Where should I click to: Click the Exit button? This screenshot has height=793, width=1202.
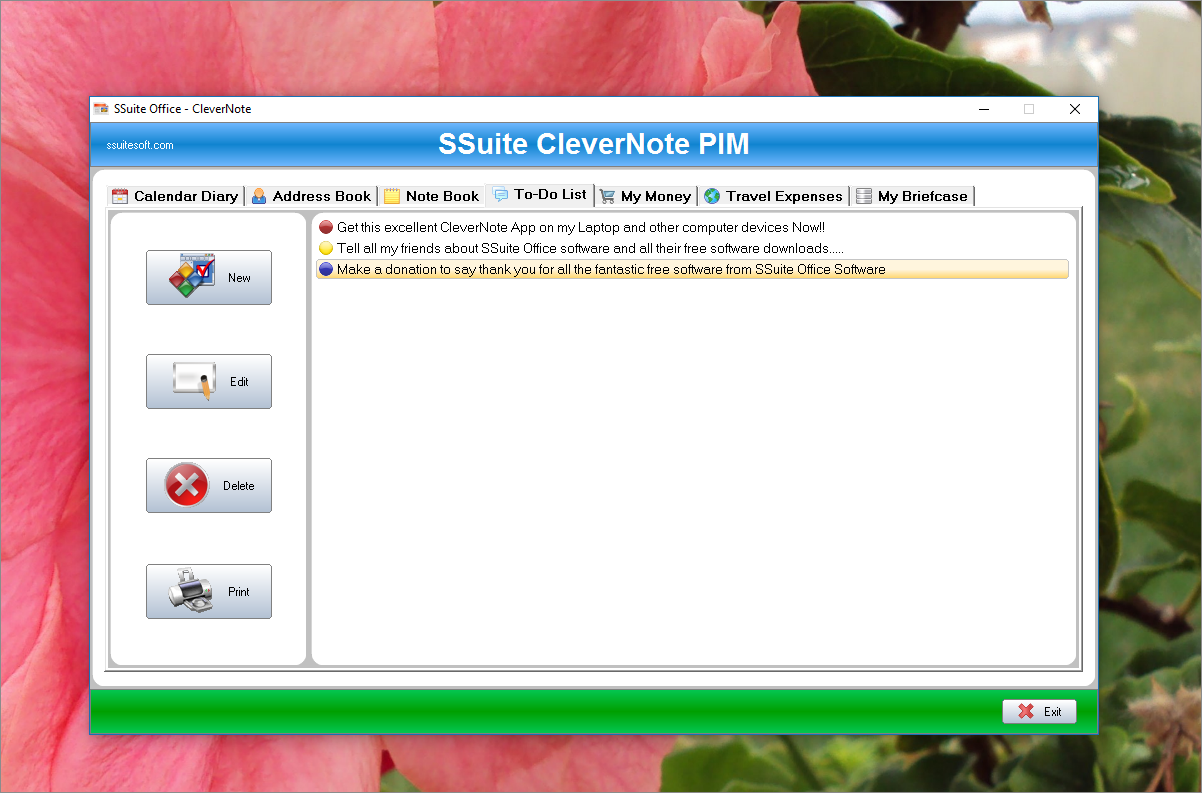(1040, 711)
